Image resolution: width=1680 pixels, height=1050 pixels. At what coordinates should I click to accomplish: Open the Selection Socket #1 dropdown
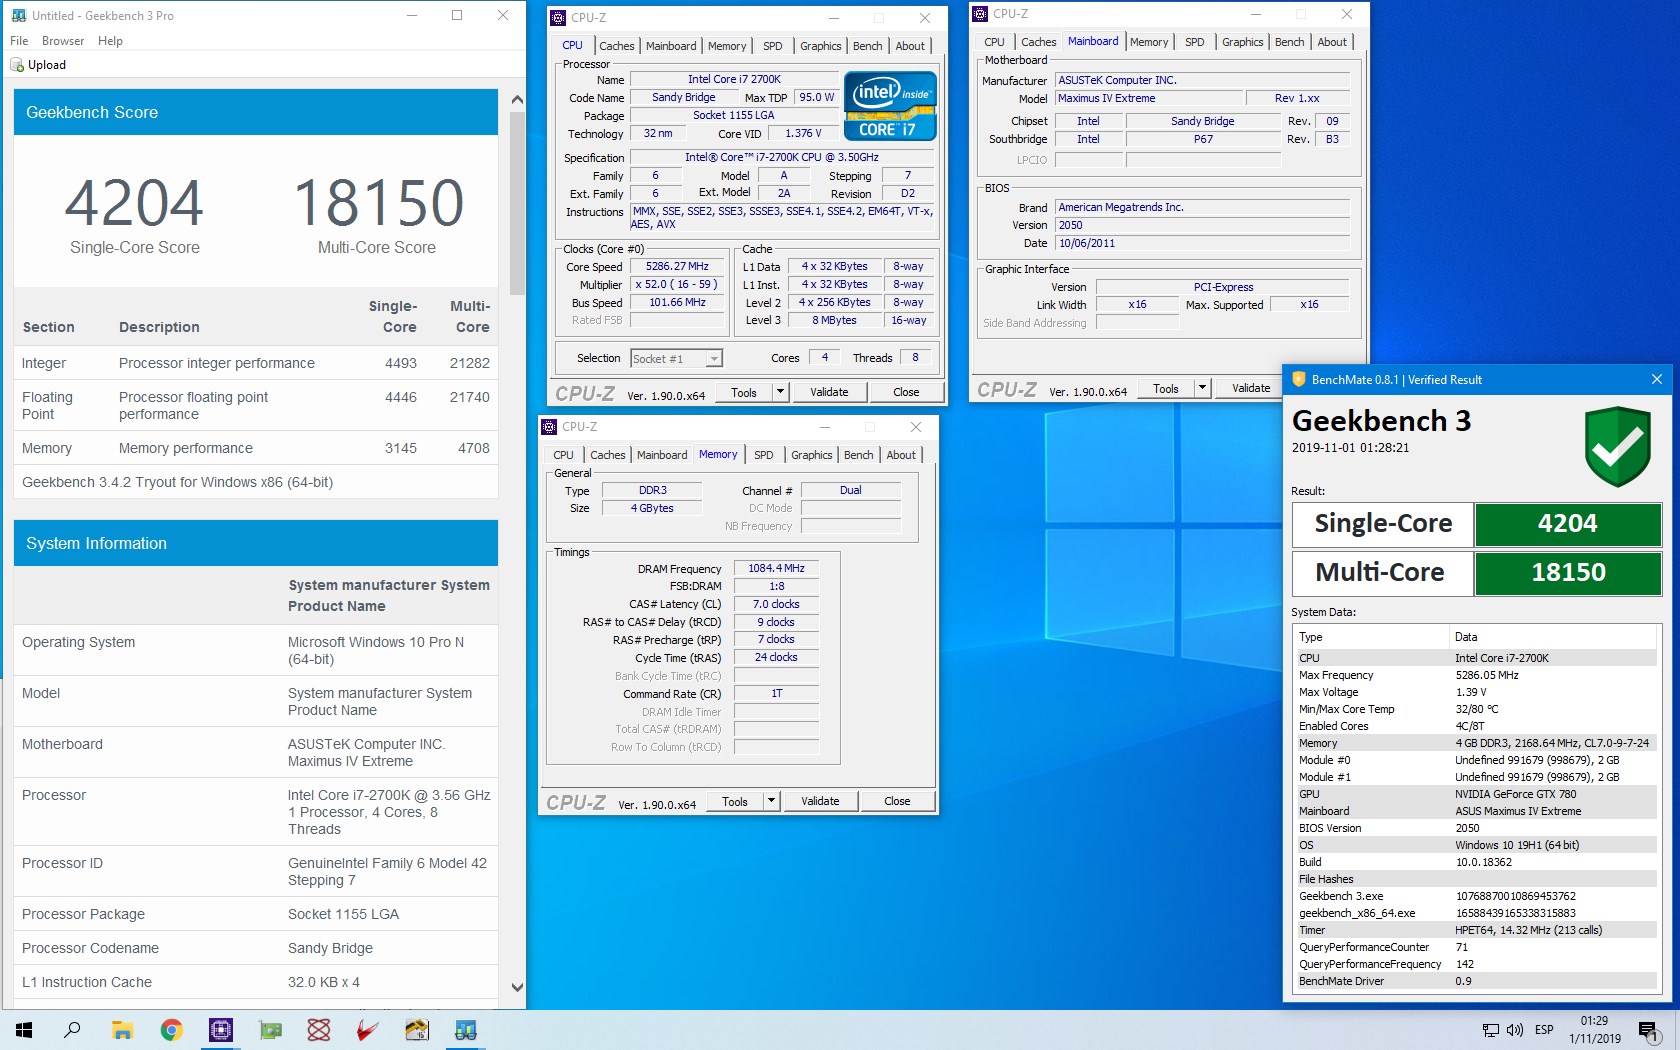[x=677, y=358]
